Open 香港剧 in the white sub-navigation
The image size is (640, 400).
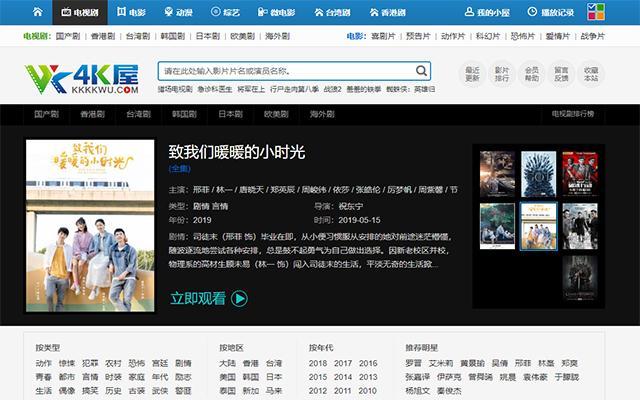(103, 36)
